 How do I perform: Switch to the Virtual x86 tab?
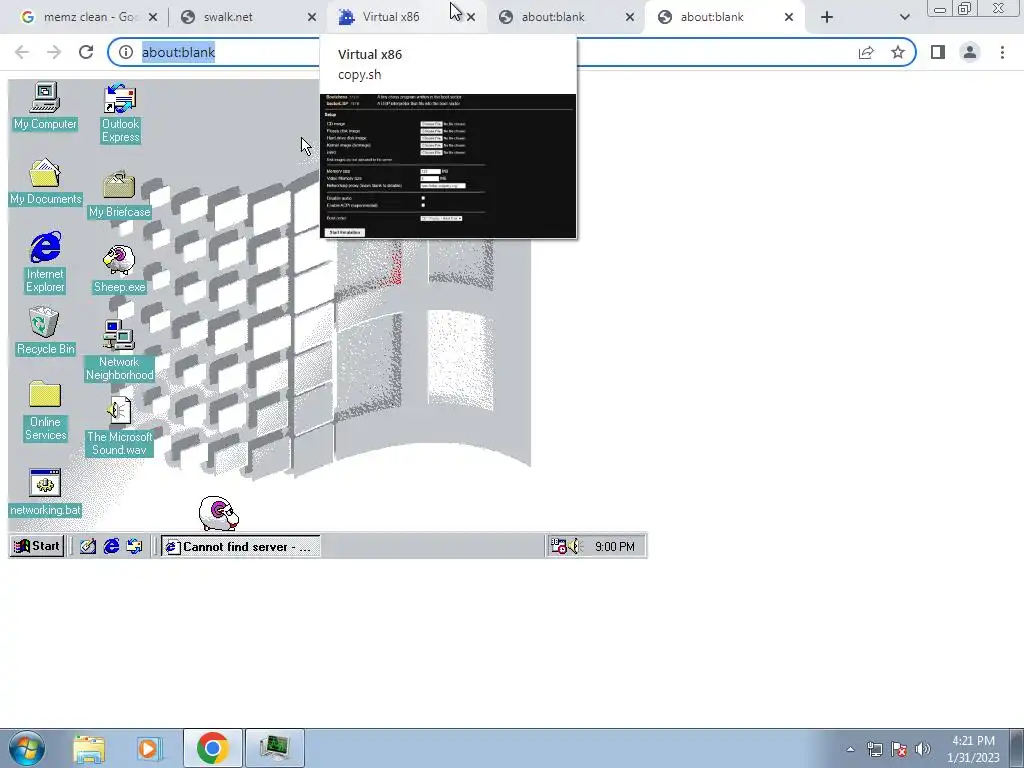pyautogui.click(x=399, y=17)
